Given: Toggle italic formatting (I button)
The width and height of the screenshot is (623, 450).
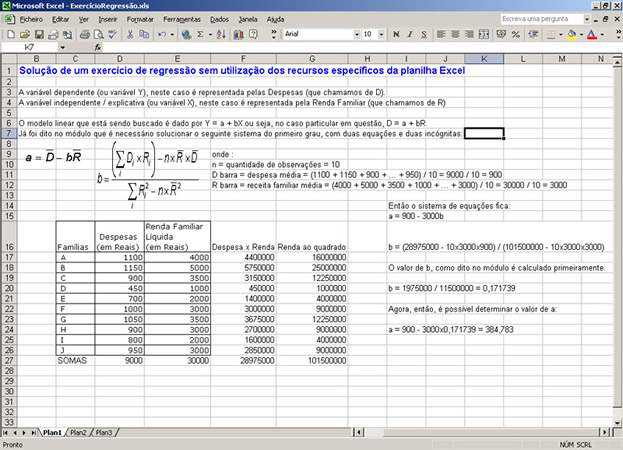Looking at the screenshot, I should (x=410, y=34).
